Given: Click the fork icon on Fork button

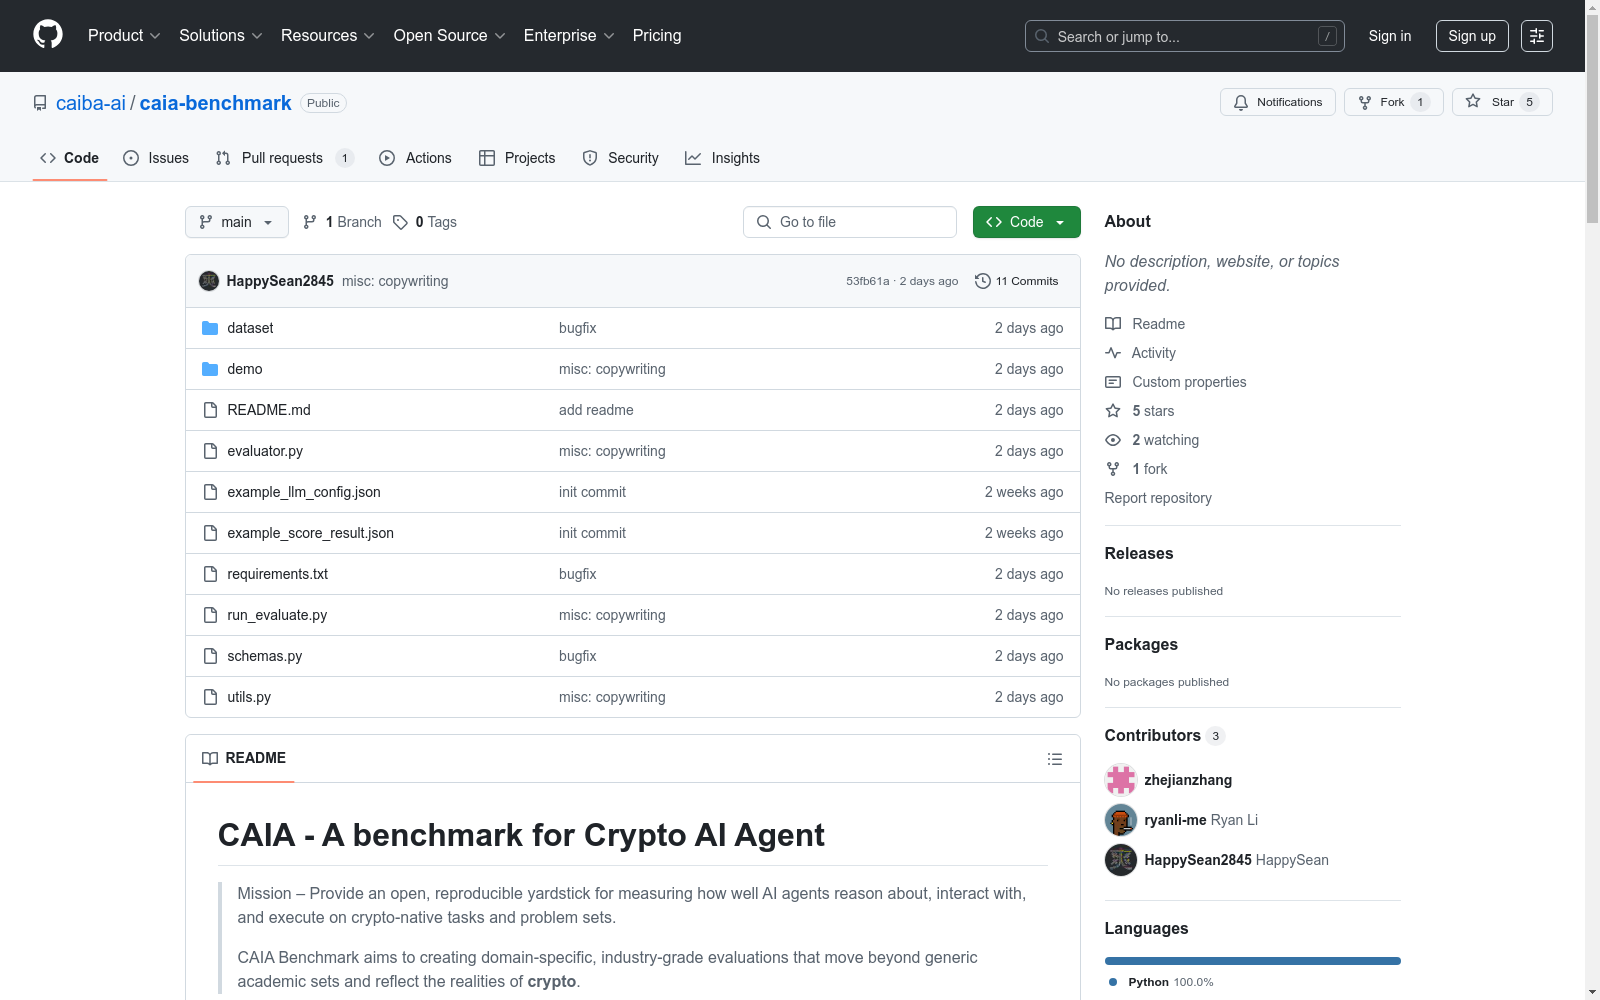Looking at the screenshot, I should coord(1365,102).
